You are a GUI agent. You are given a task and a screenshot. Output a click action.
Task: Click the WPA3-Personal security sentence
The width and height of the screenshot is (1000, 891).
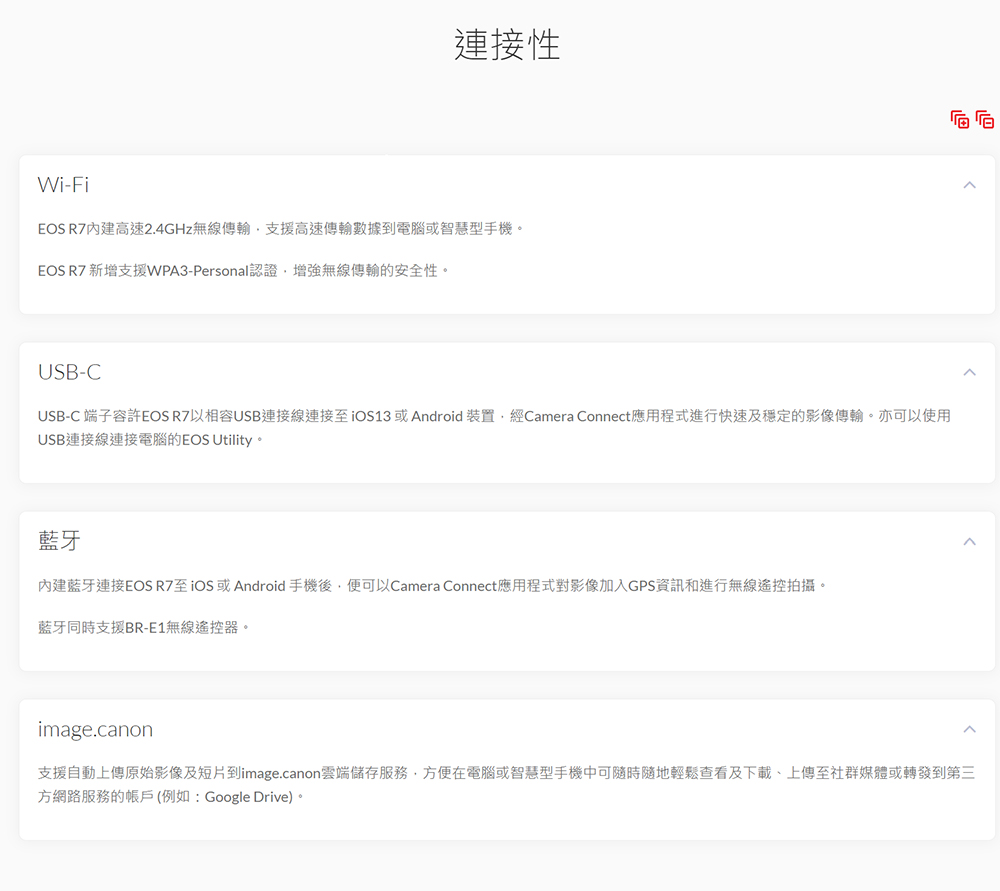[x=243, y=271]
